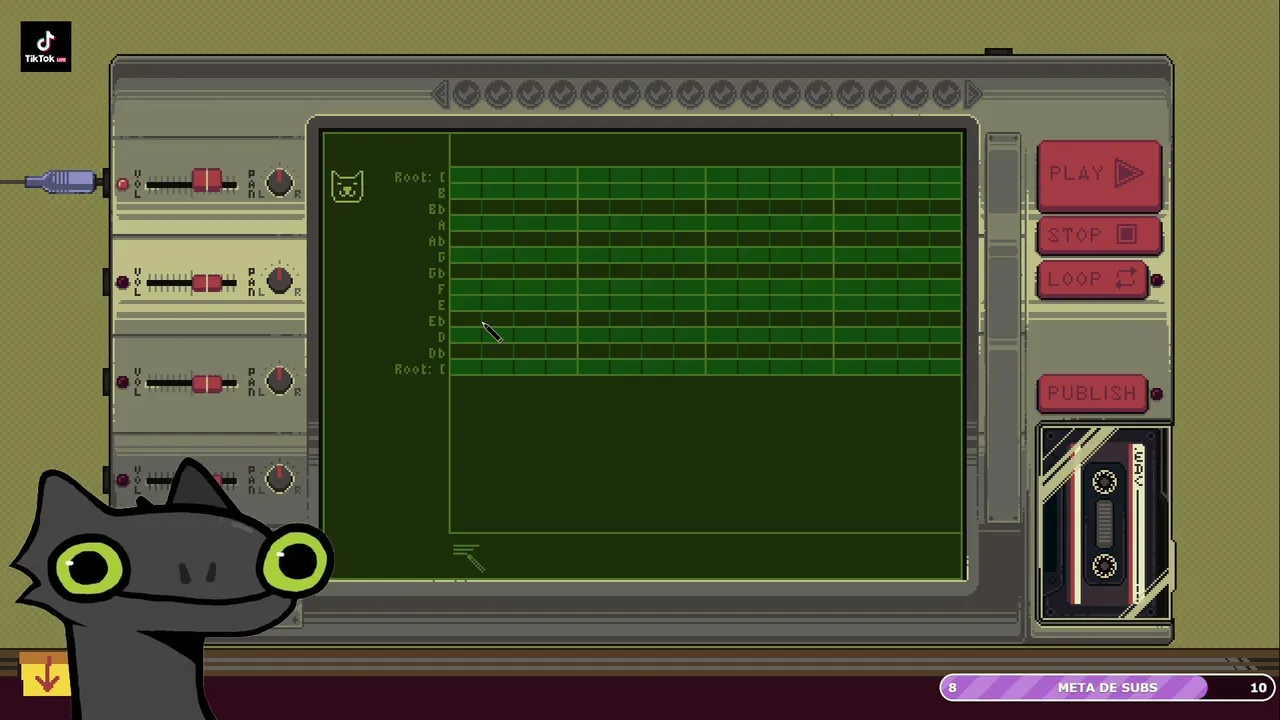Viewport: 1280px width, 720px height.
Task: Toggle the ninth checkmark in the top row
Action: [x=722, y=94]
